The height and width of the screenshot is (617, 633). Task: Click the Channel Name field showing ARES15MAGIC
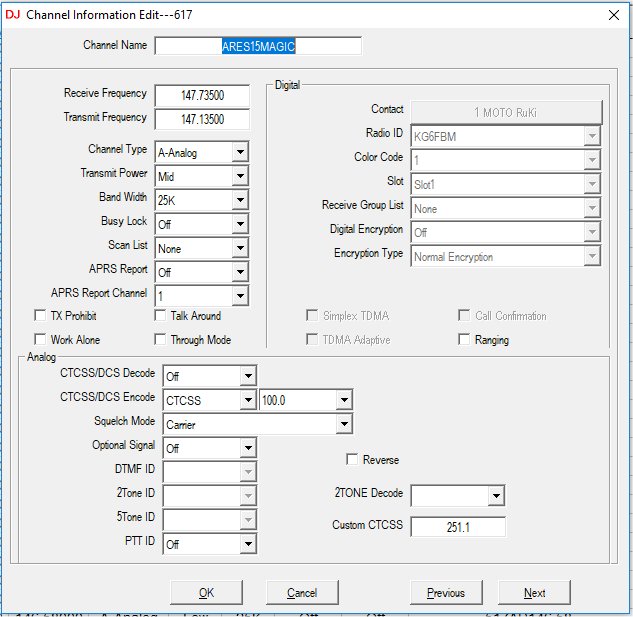258,46
